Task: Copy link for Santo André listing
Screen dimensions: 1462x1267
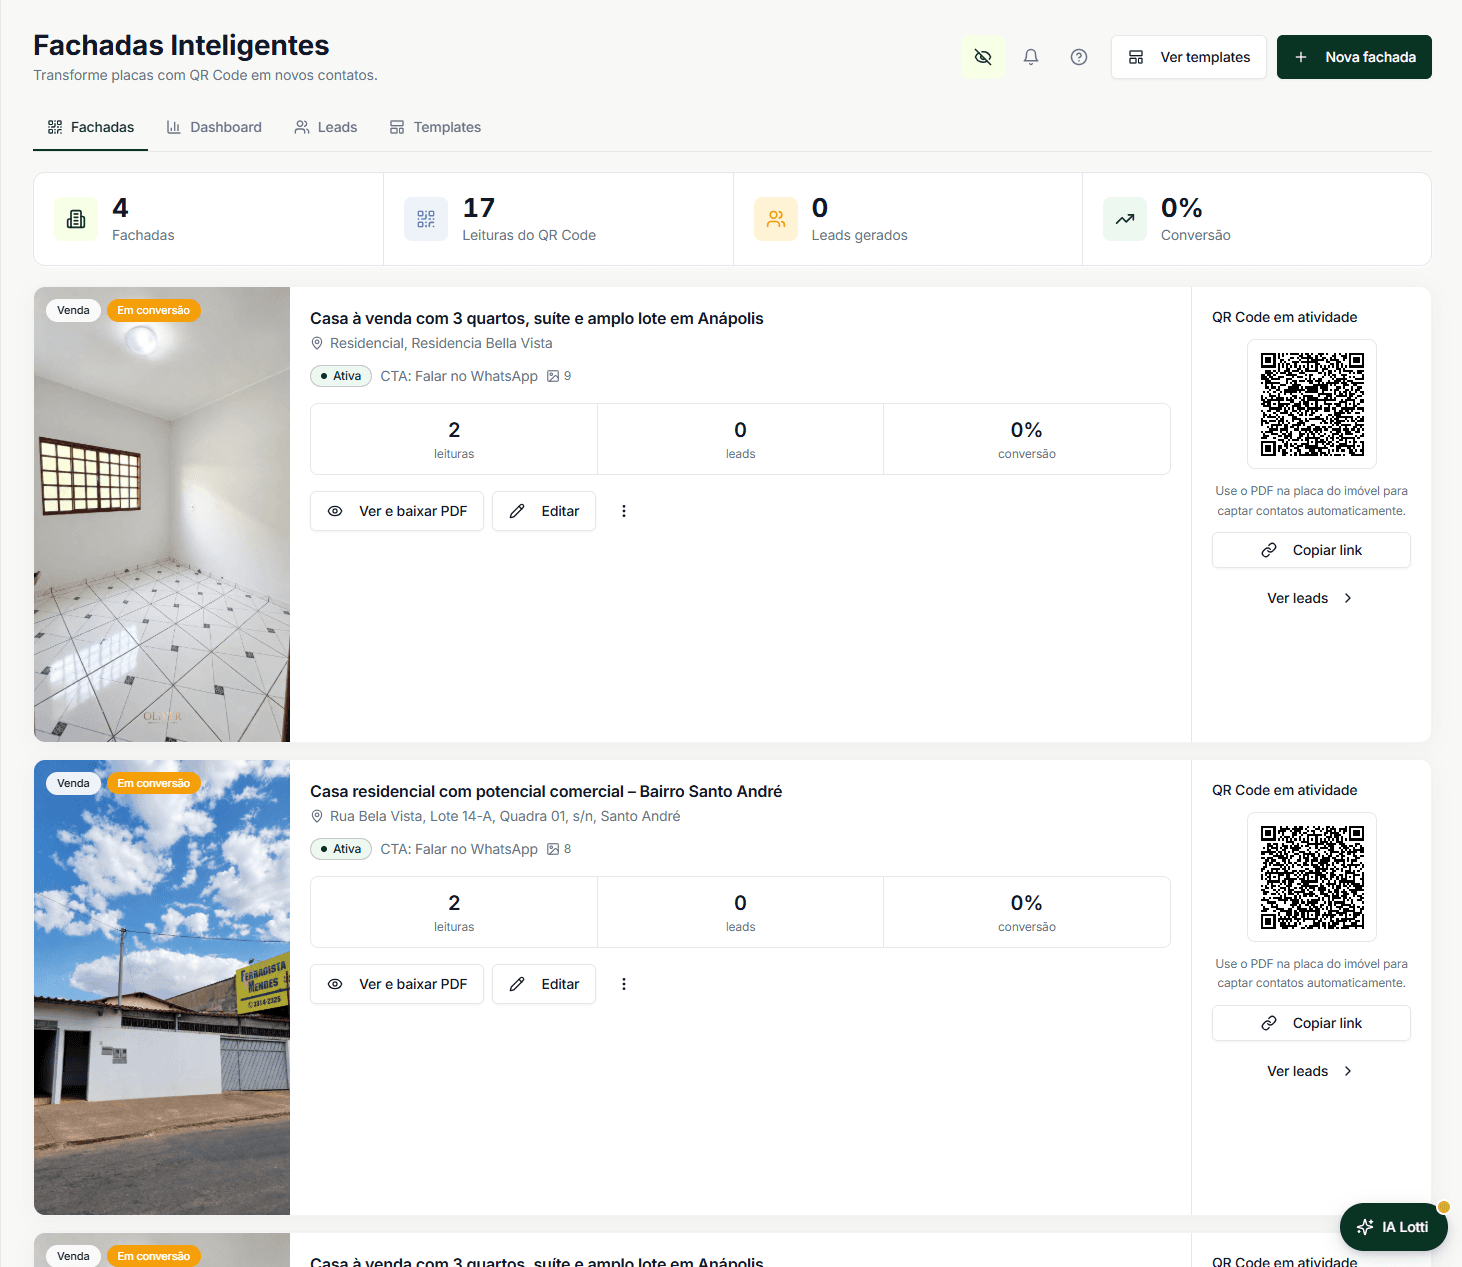Action: [x=1312, y=1023]
